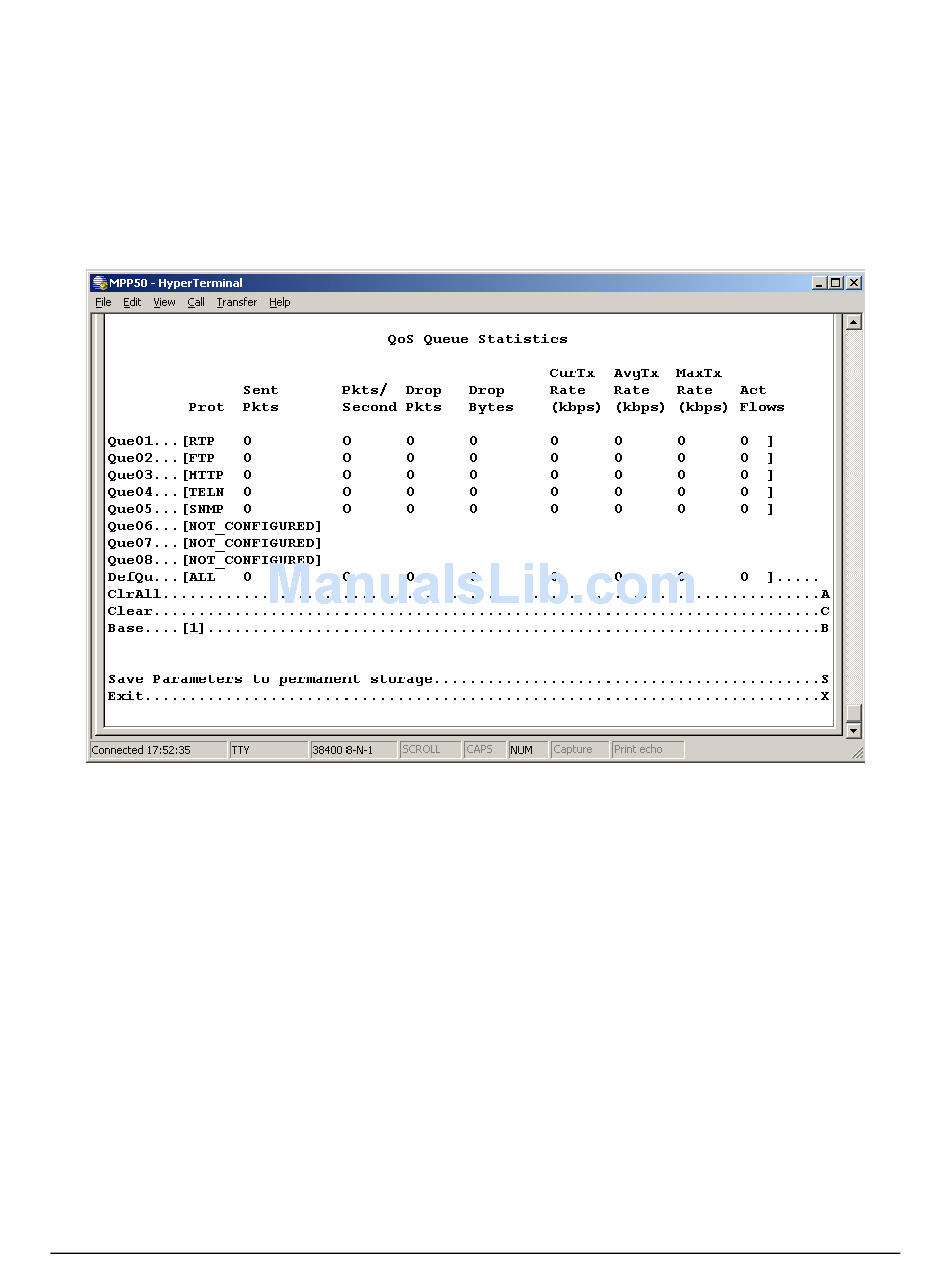
Task: Click the '38400 8-N-1' status entry
Action: coord(354,750)
